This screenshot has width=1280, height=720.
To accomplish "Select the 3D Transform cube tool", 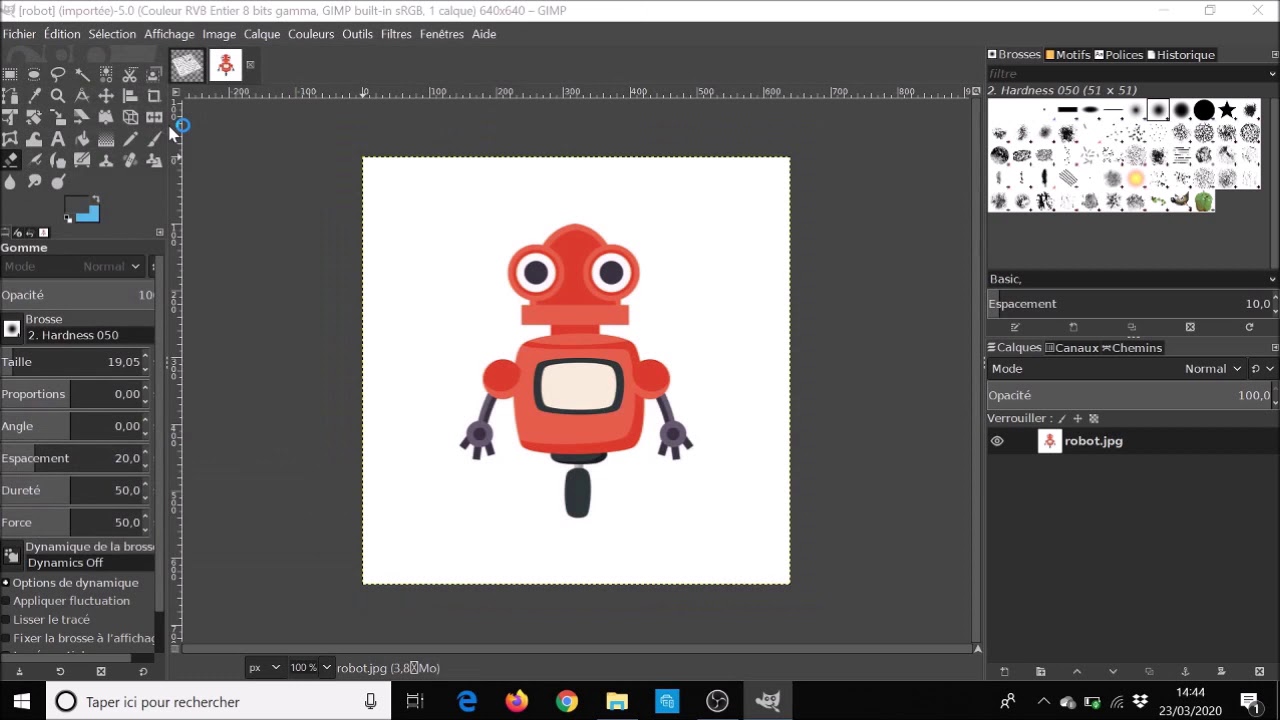I will tap(130, 117).
